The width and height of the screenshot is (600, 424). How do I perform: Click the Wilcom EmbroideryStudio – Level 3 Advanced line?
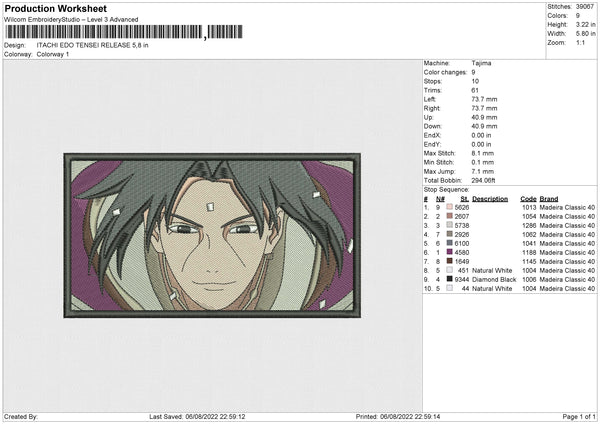click(71, 20)
